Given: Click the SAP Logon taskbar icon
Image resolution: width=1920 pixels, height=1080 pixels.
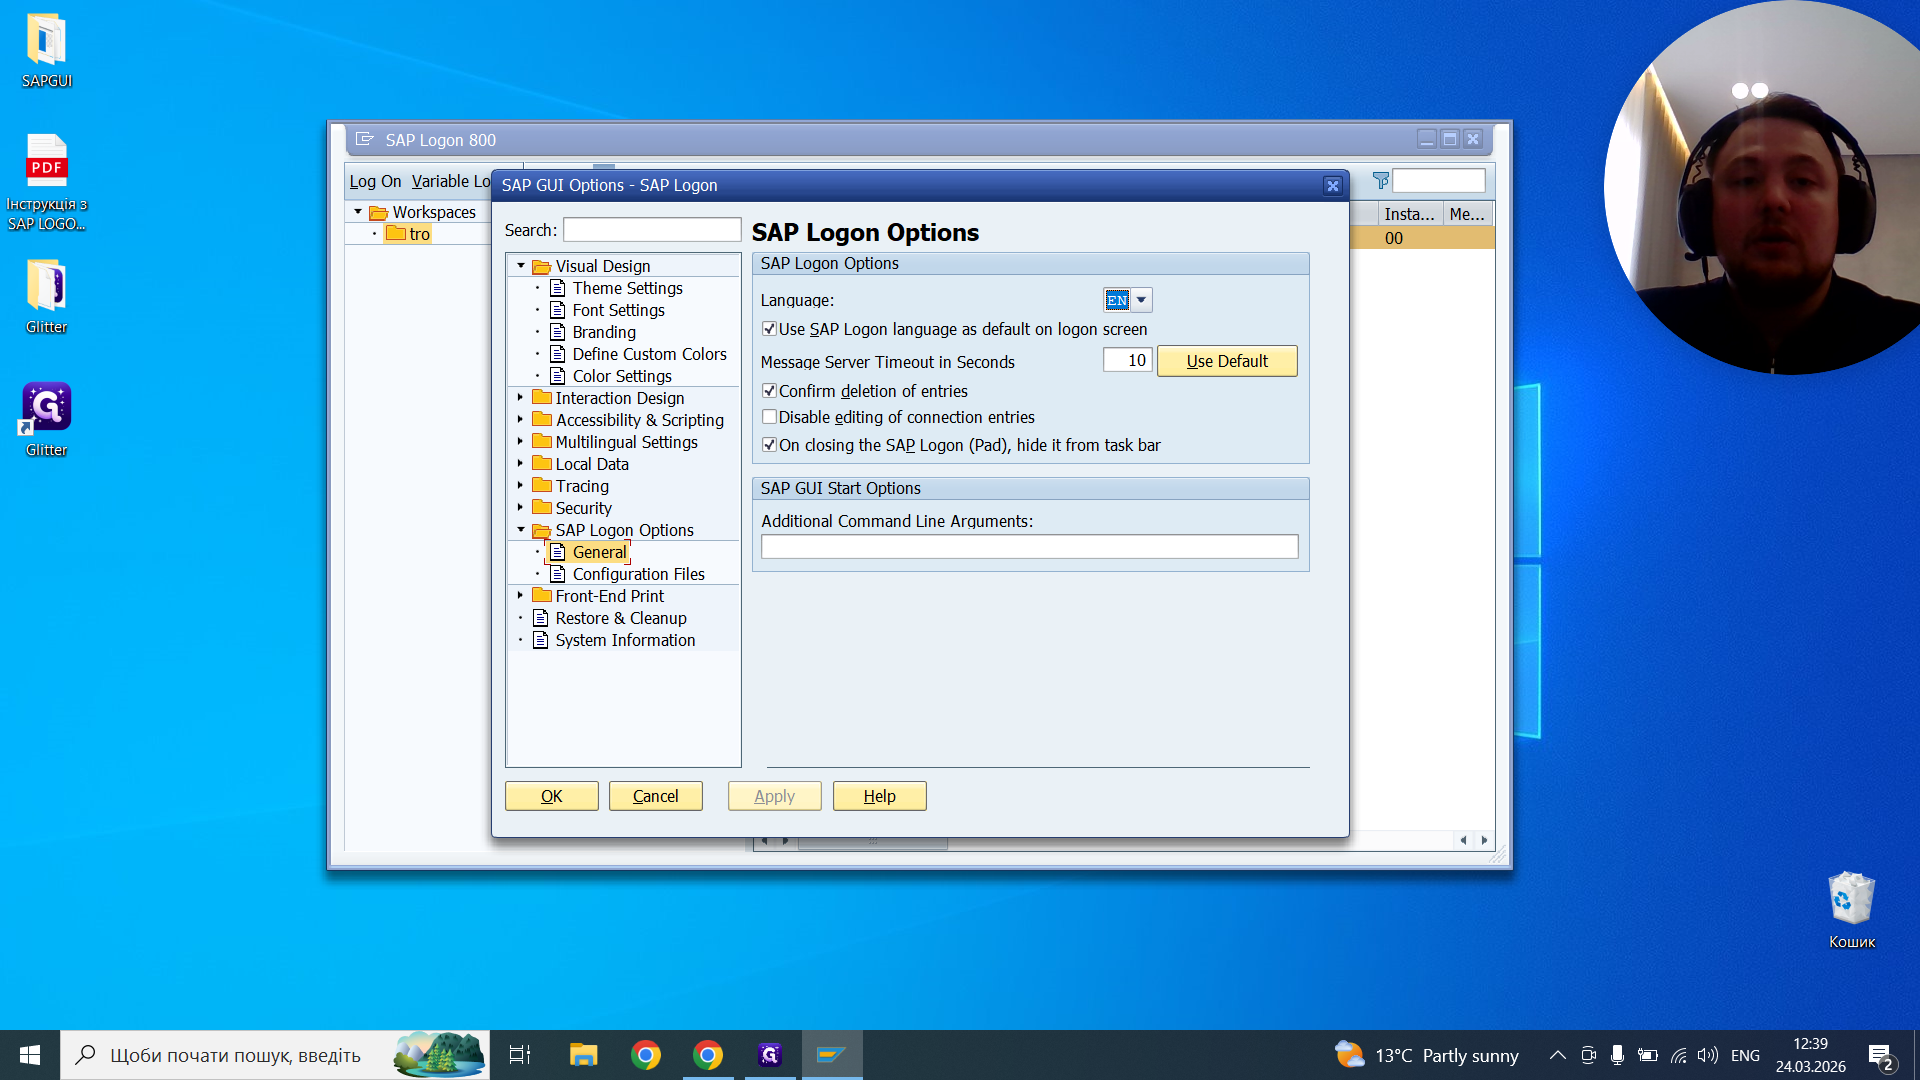Looking at the screenshot, I should pos(832,1055).
